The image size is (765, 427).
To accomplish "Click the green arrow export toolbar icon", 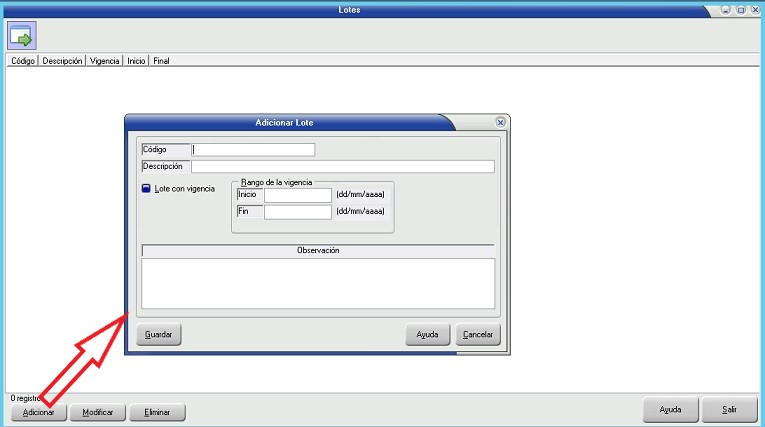I will pyautogui.click(x=21, y=37).
